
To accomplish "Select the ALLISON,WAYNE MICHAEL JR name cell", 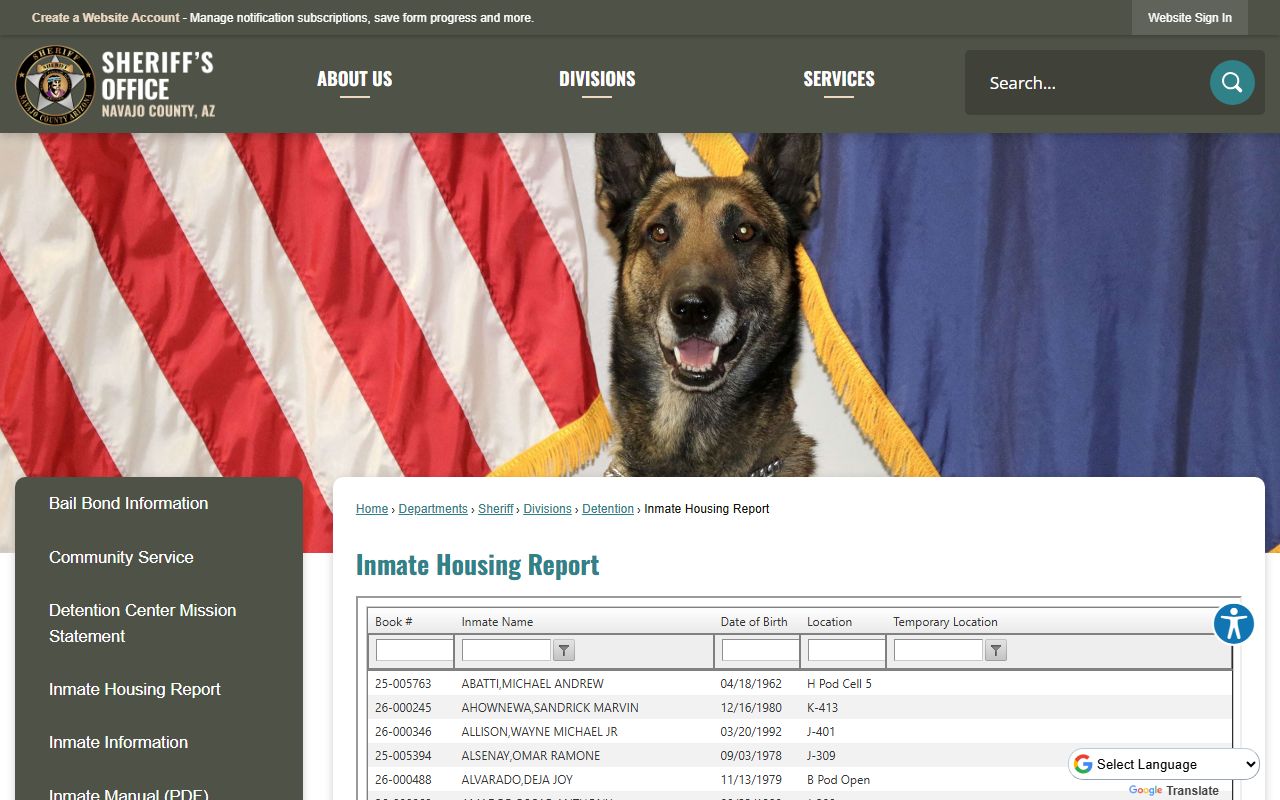I will (539, 732).
